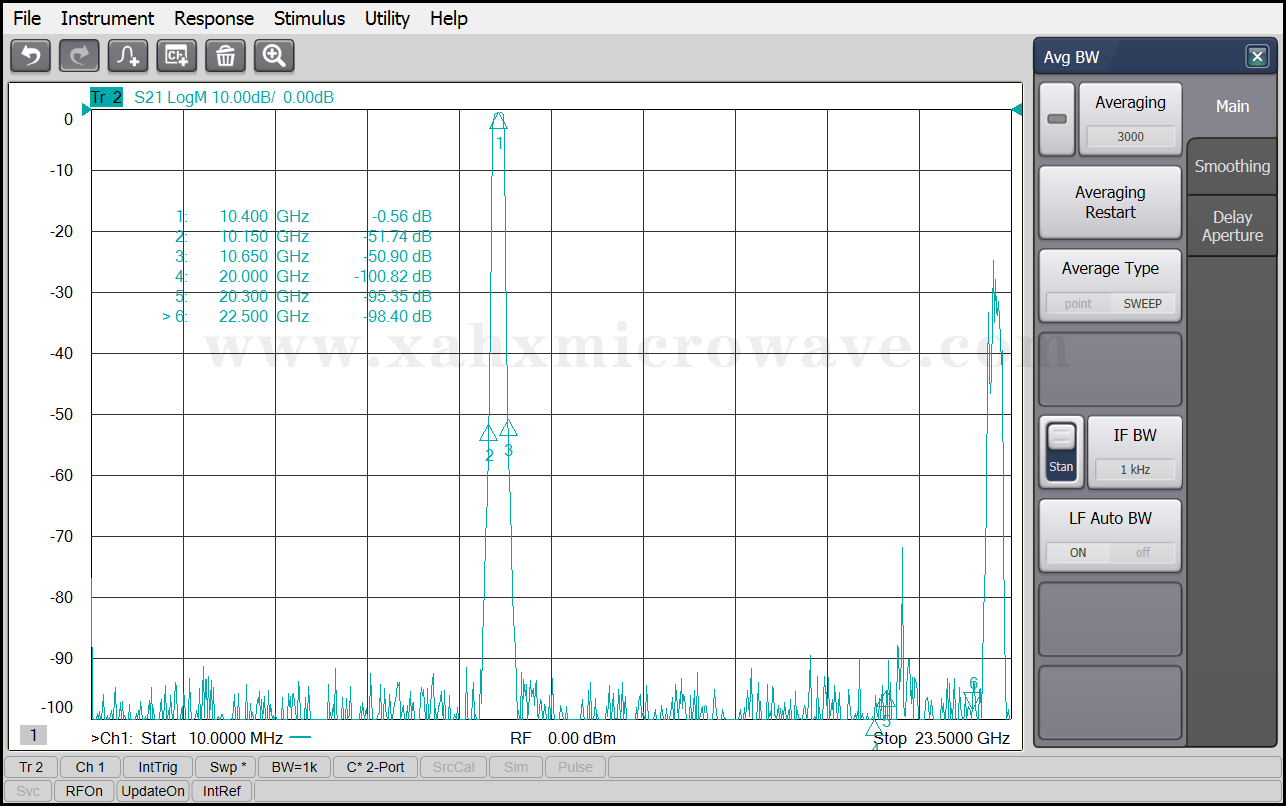Open the Stimulus menu

coord(309,18)
